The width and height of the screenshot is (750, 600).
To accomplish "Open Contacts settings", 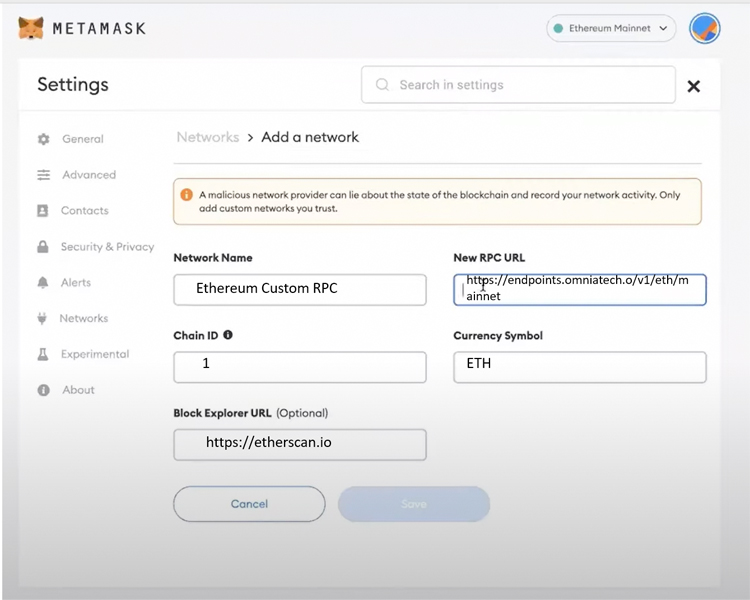I will click(85, 211).
